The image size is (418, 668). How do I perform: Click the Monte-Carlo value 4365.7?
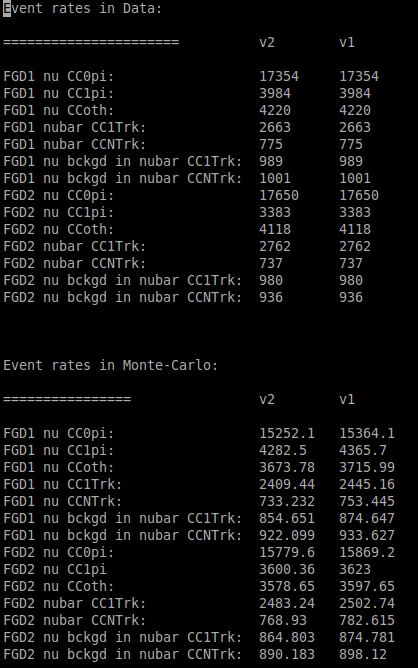[x=367, y=451]
